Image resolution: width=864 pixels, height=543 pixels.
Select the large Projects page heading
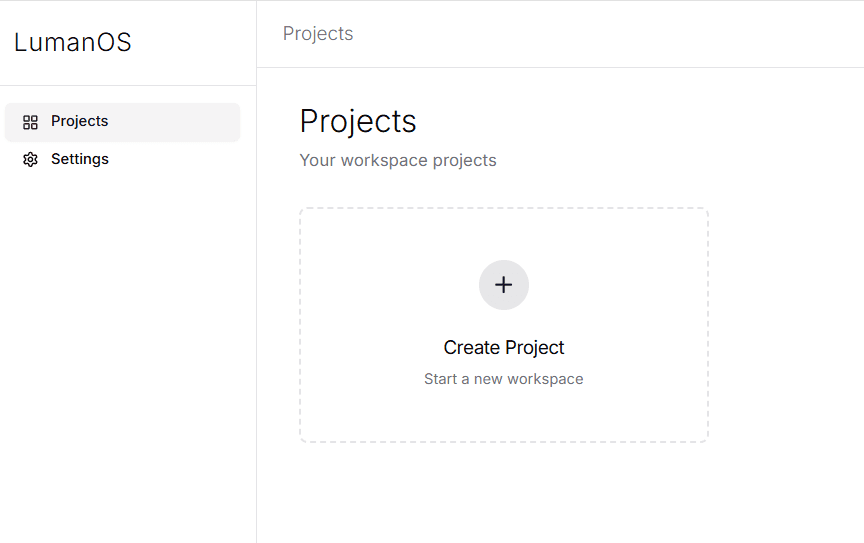pyautogui.click(x=358, y=121)
